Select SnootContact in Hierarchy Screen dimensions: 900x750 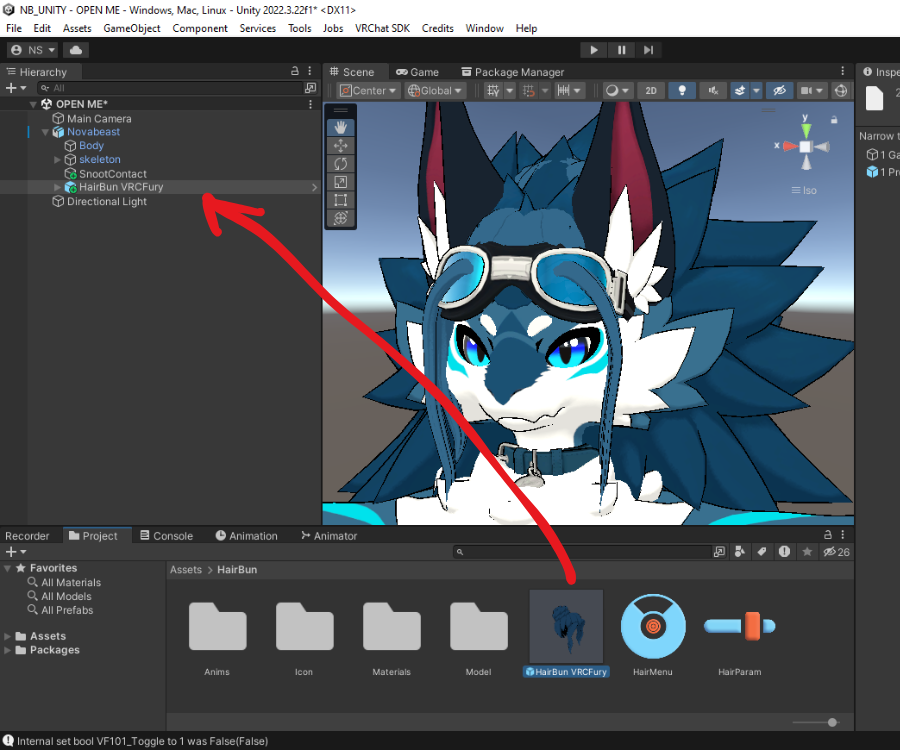coord(112,174)
